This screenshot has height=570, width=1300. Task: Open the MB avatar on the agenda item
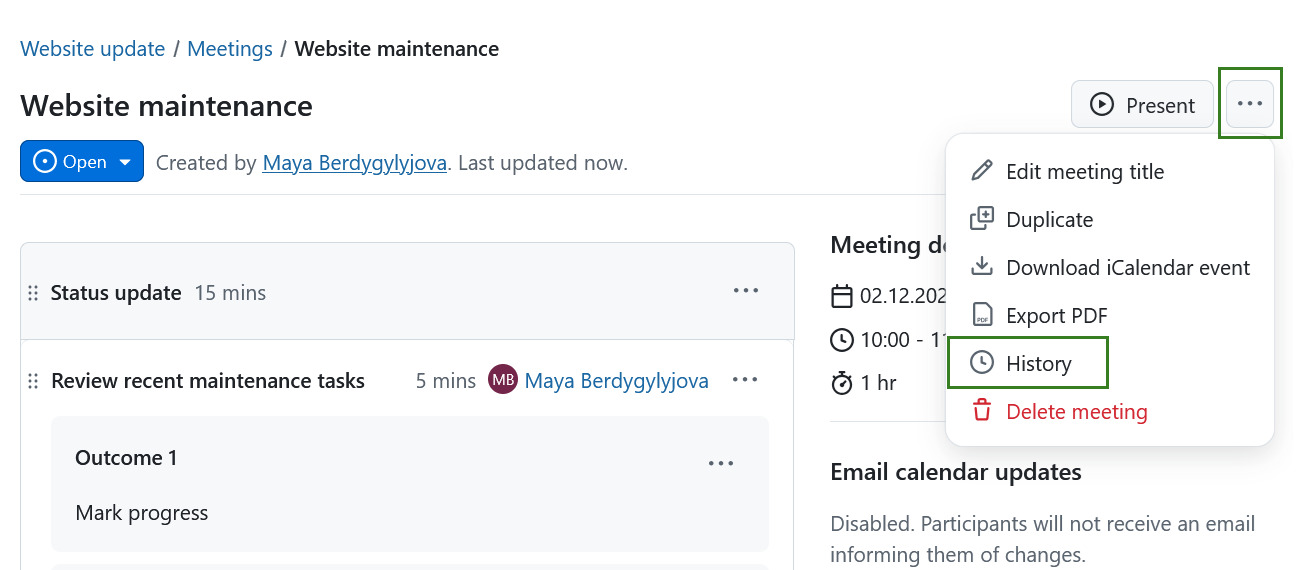coord(503,380)
